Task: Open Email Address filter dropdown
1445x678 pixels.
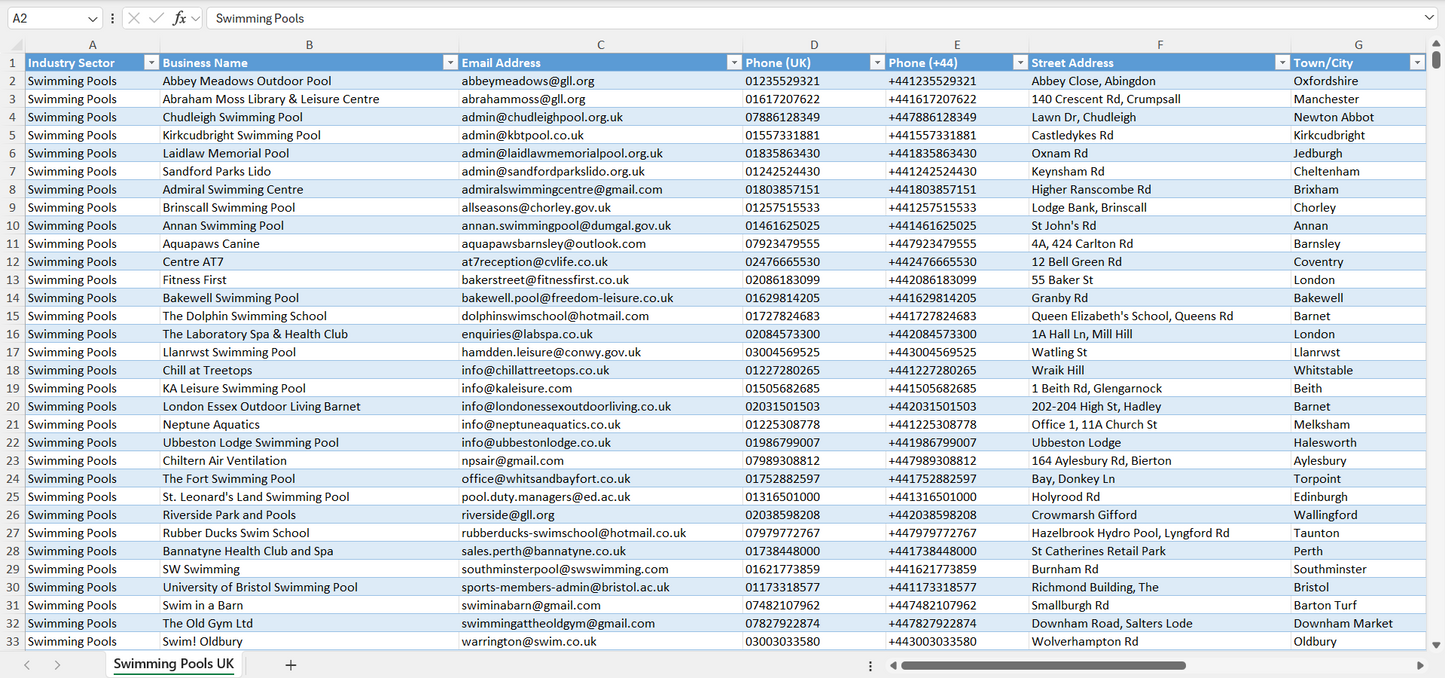Action: pos(734,63)
